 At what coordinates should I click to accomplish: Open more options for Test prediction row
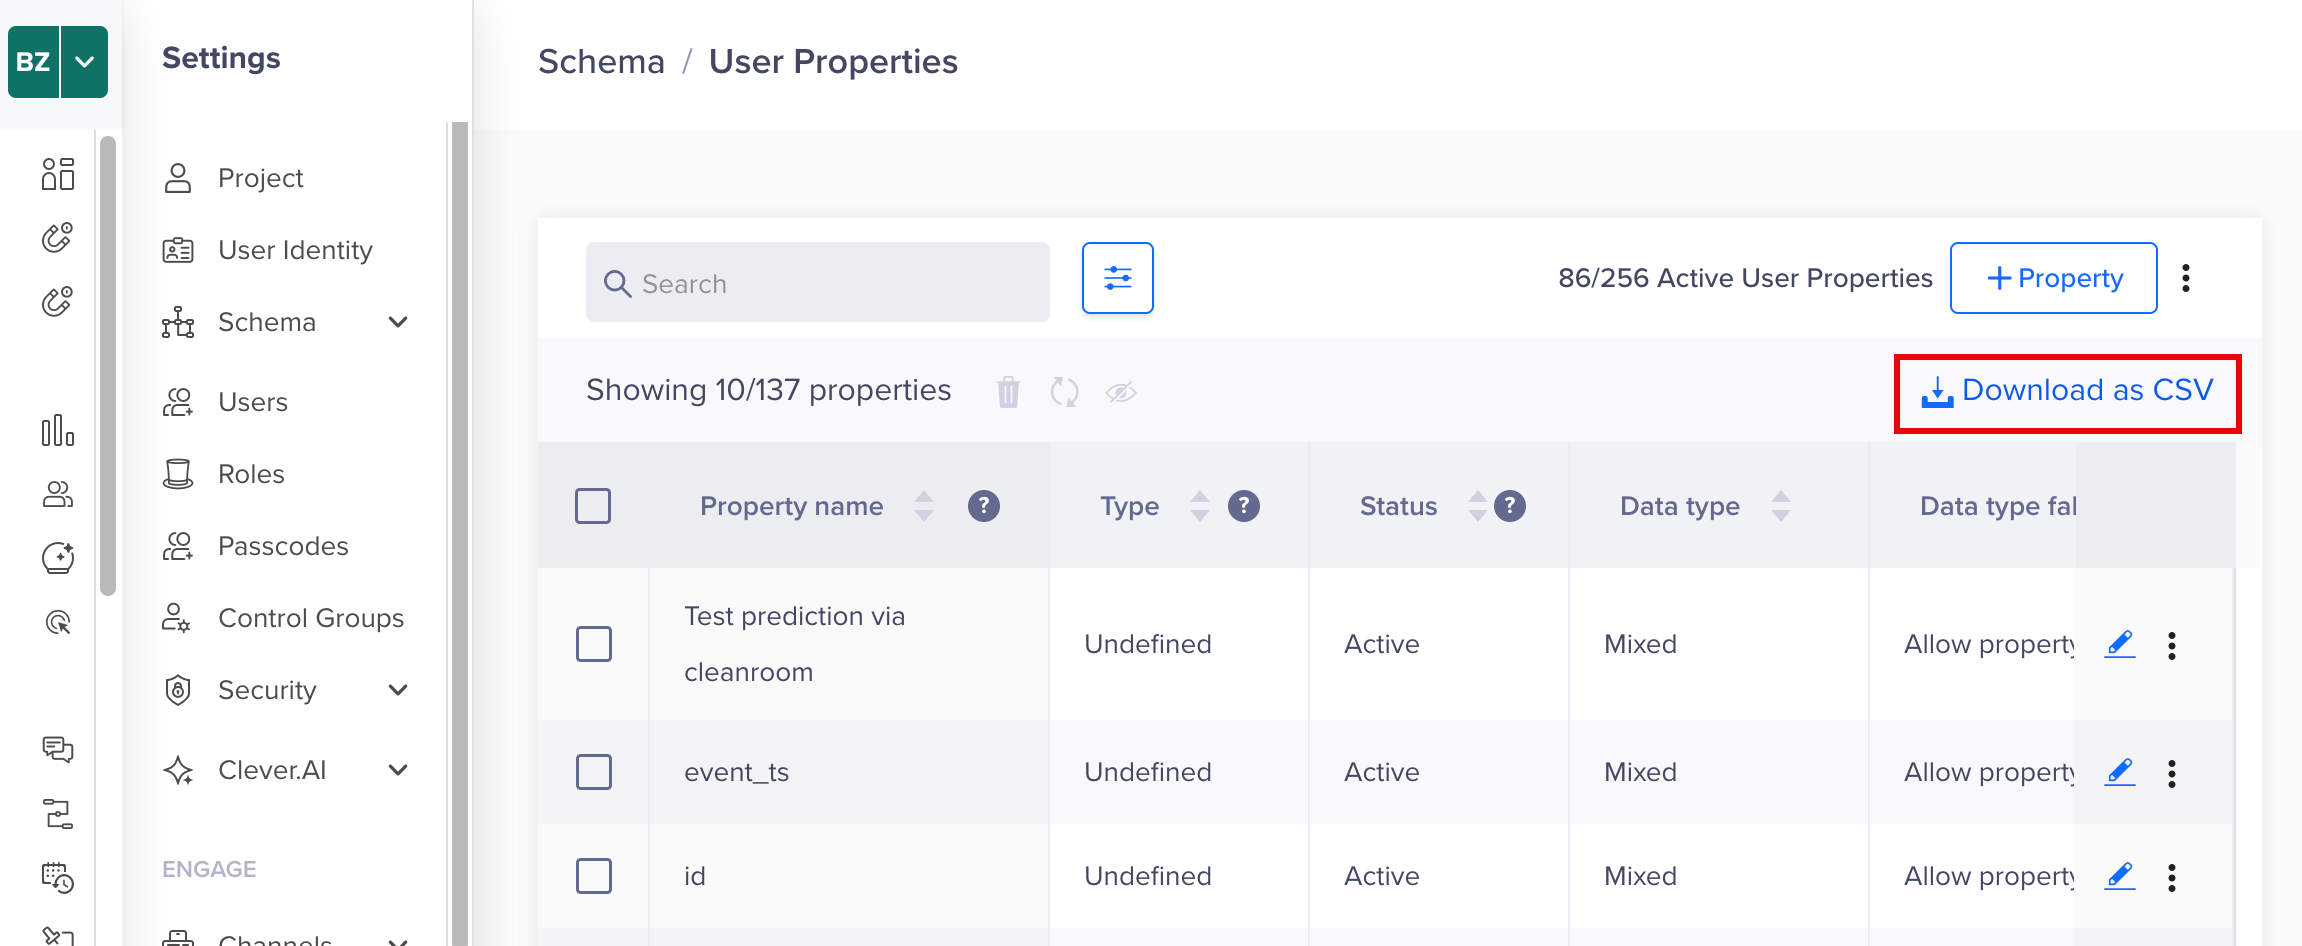pyautogui.click(x=2172, y=646)
